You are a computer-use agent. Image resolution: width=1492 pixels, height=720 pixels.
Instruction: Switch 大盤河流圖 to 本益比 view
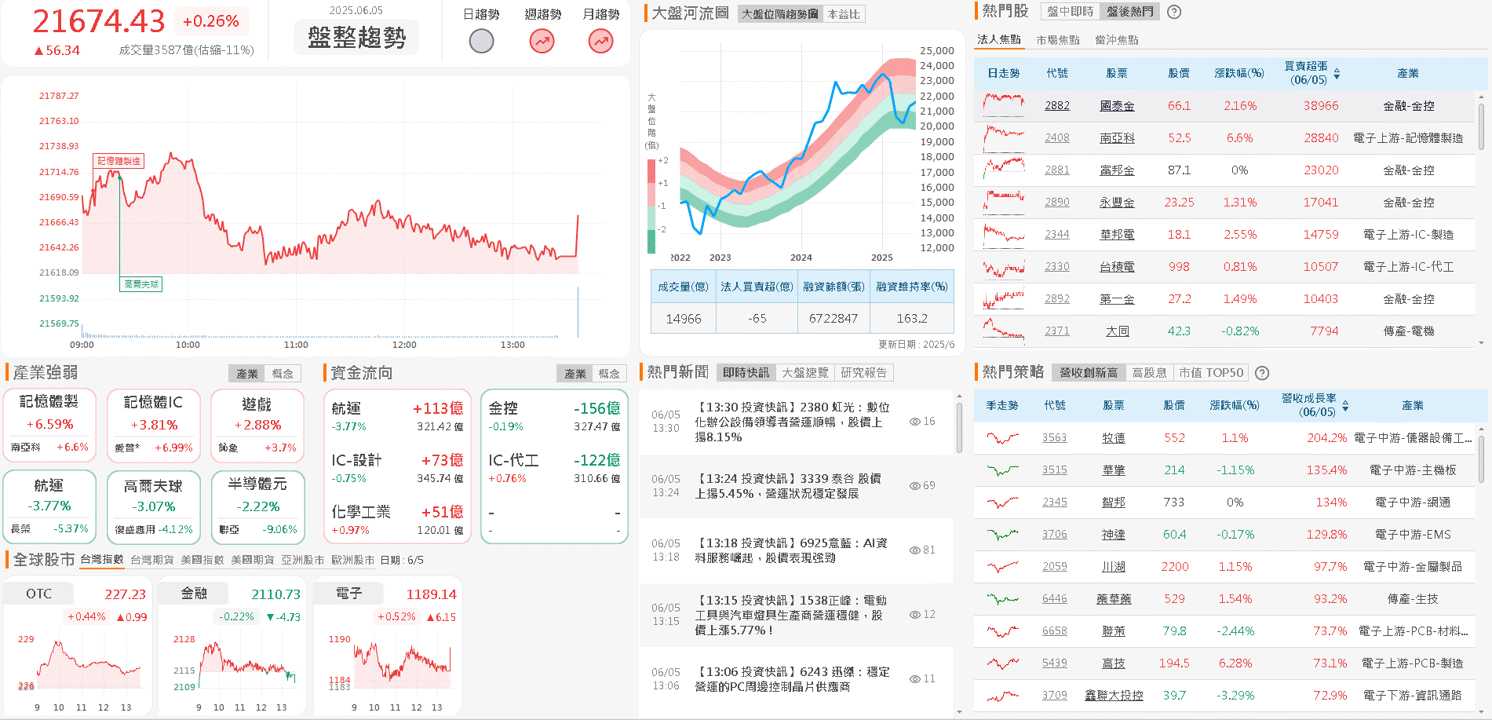pyautogui.click(x=843, y=14)
